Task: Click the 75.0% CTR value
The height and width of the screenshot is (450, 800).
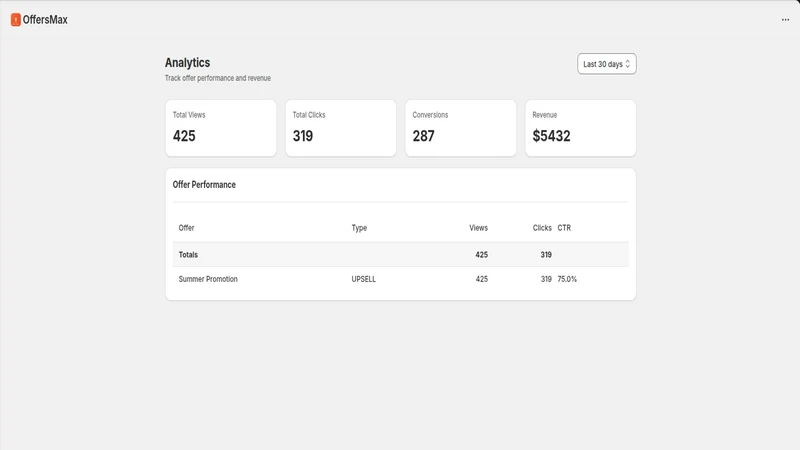Action: point(567,279)
